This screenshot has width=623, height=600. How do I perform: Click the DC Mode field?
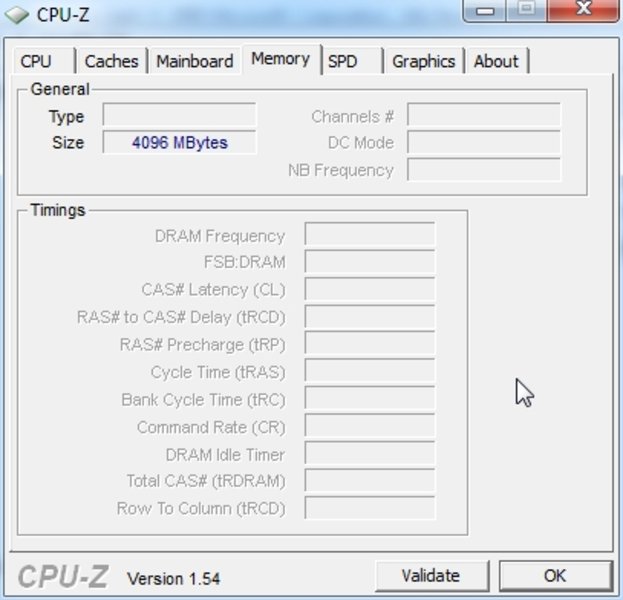coord(484,142)
